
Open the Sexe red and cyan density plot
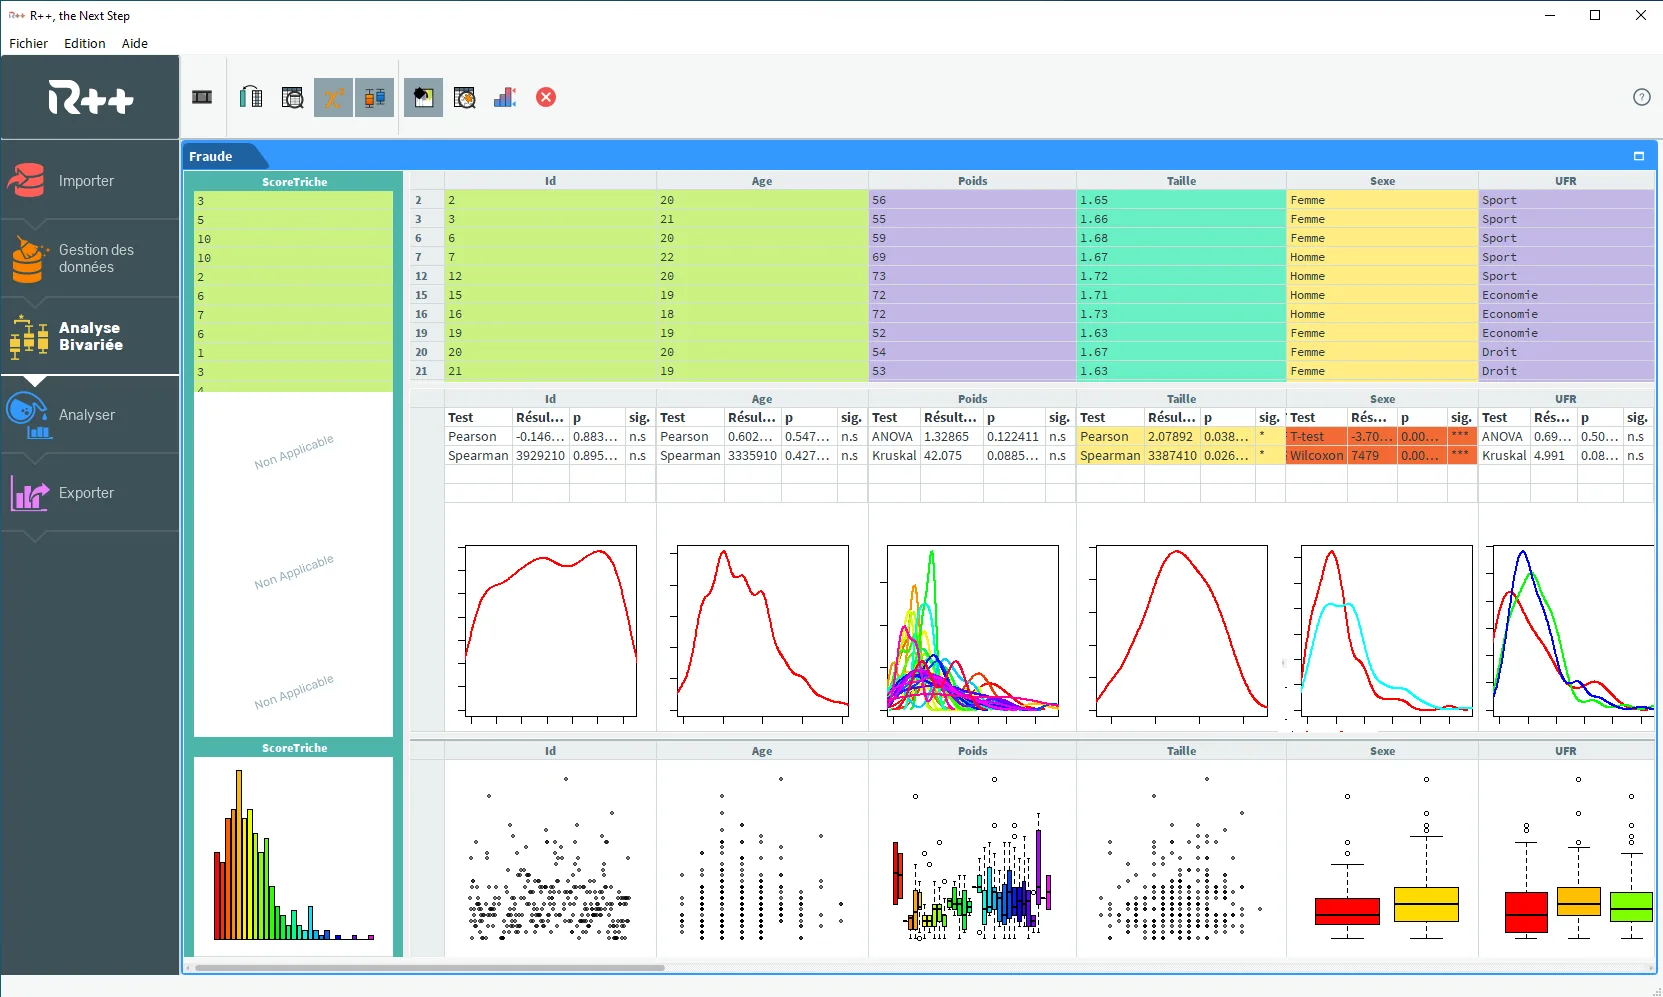[x=1385, y=632]
